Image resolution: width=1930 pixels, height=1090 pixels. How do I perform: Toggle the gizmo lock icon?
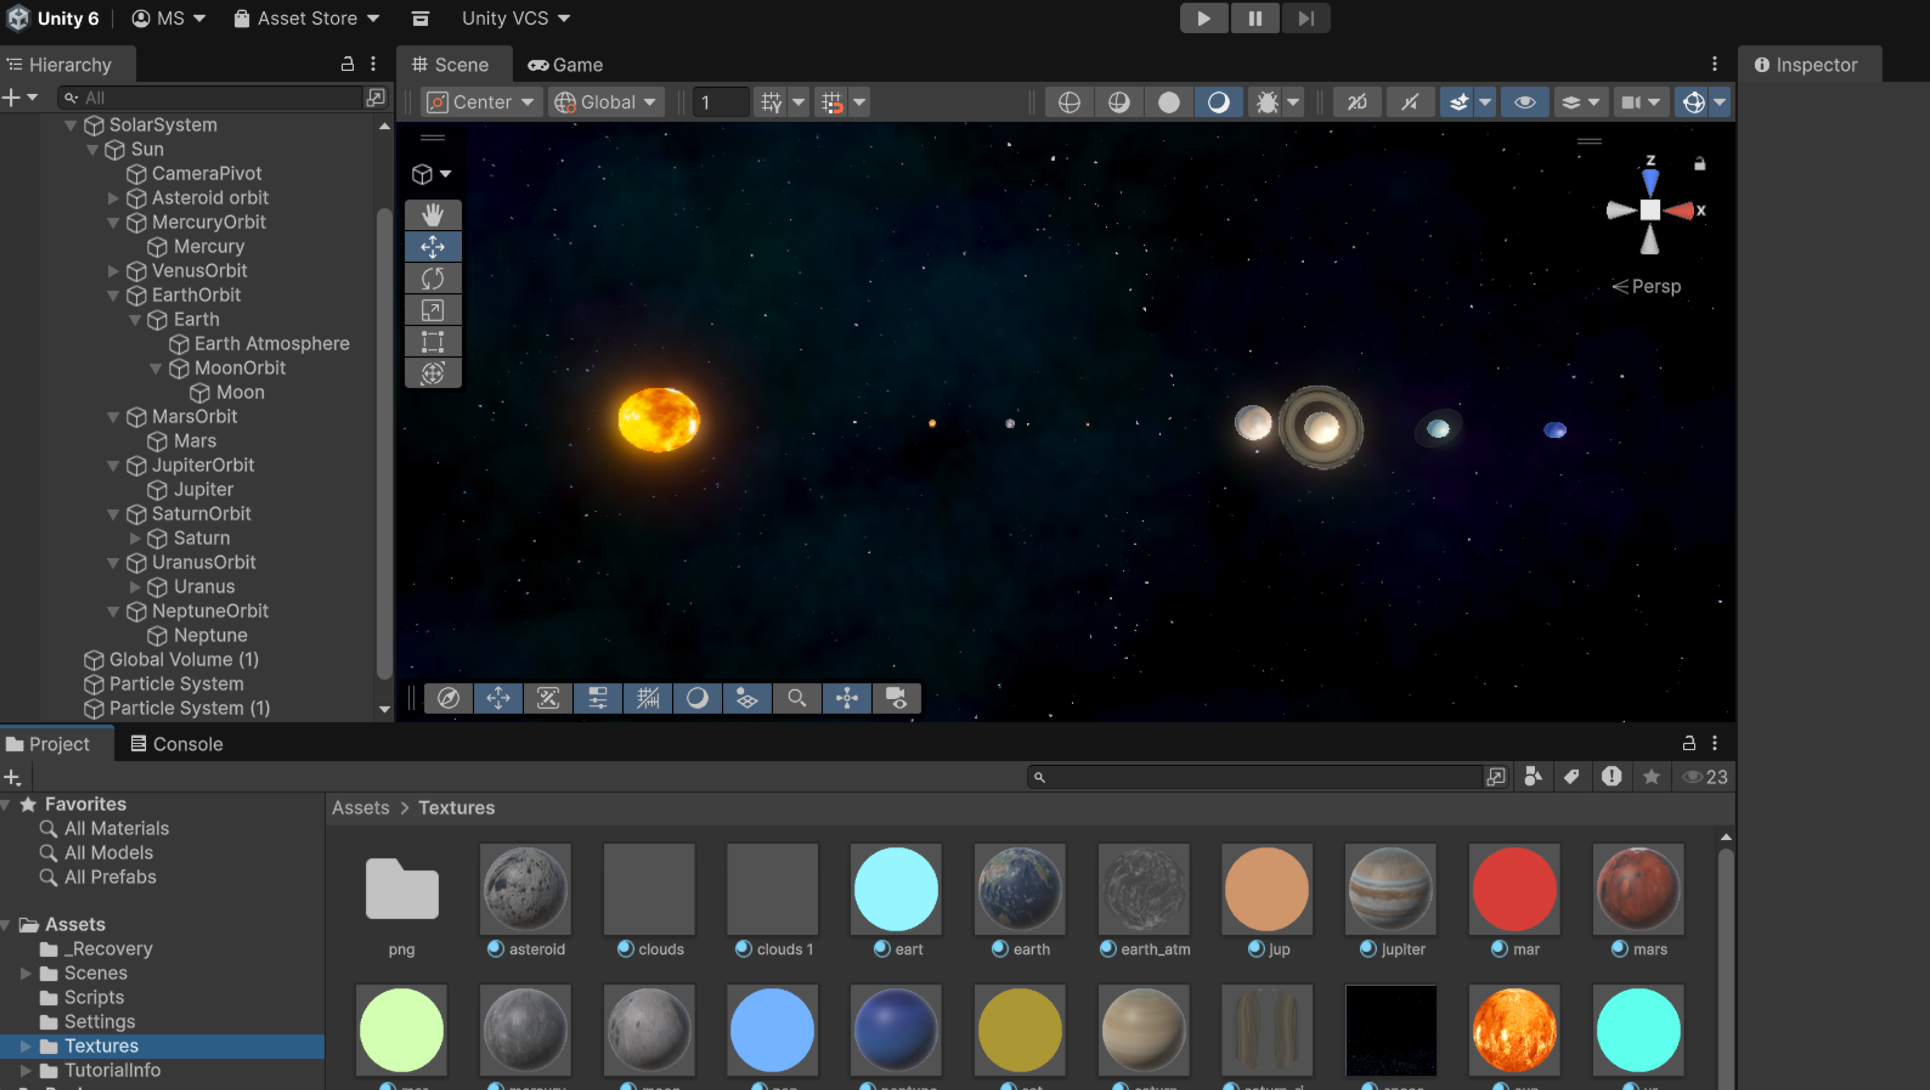click(x=1699, y=163)
